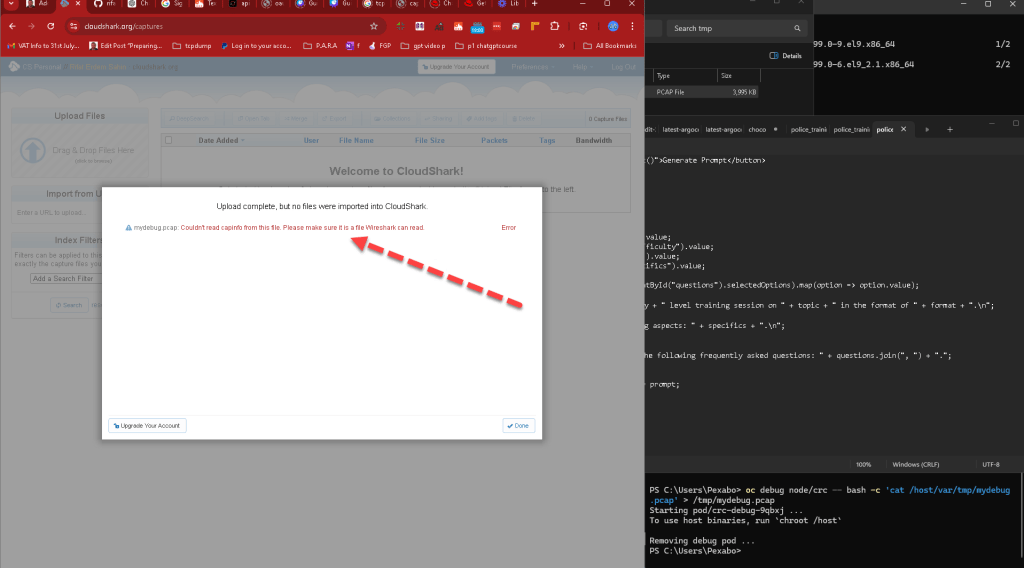The height and width of the screenshot is (568, 1024).
Task: Click the CloudShark shark logo icon
Action: coord(14,67)
